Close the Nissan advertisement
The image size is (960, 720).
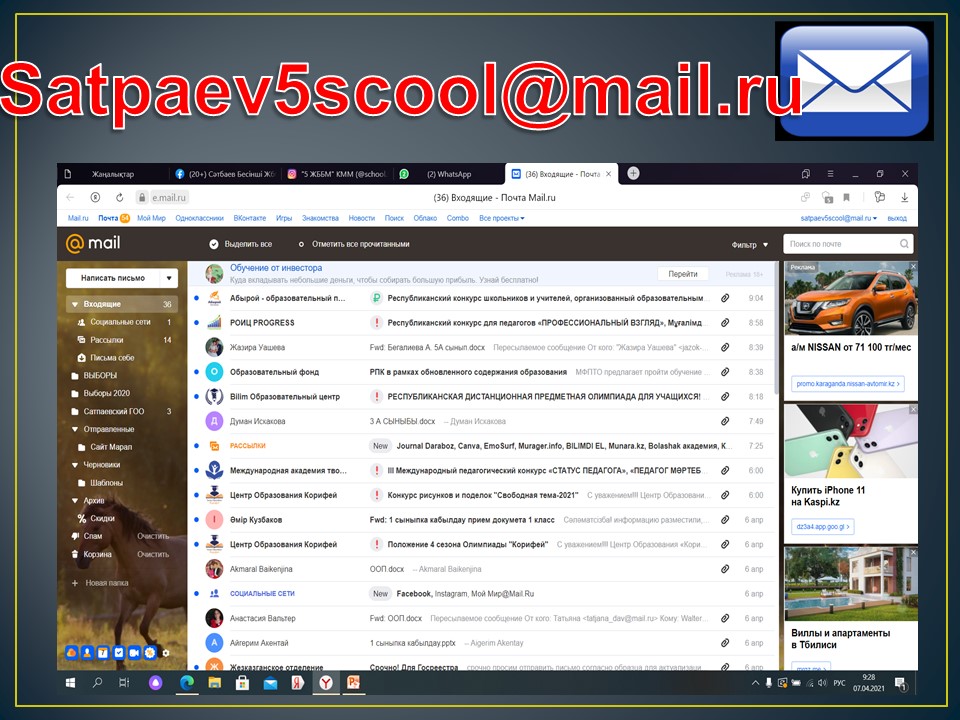[x=913, y=266]
